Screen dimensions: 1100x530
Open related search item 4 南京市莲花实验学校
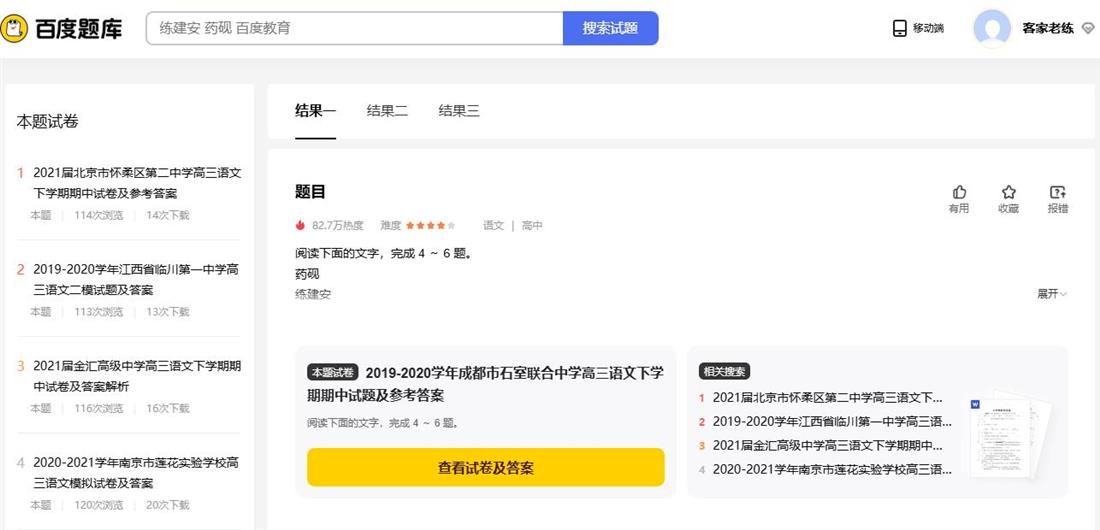pyautogui.click(x=832, y=470)
